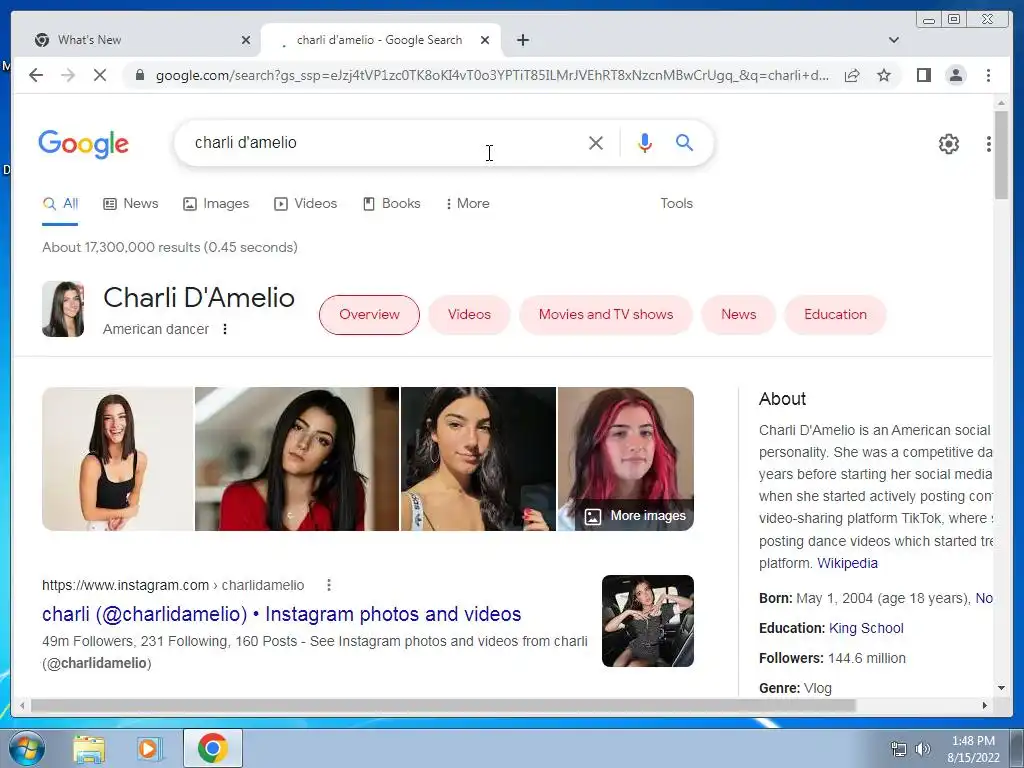Open Google quick settings gear
Viewport: 1024px width, 768px height.
tap(948, 144)
